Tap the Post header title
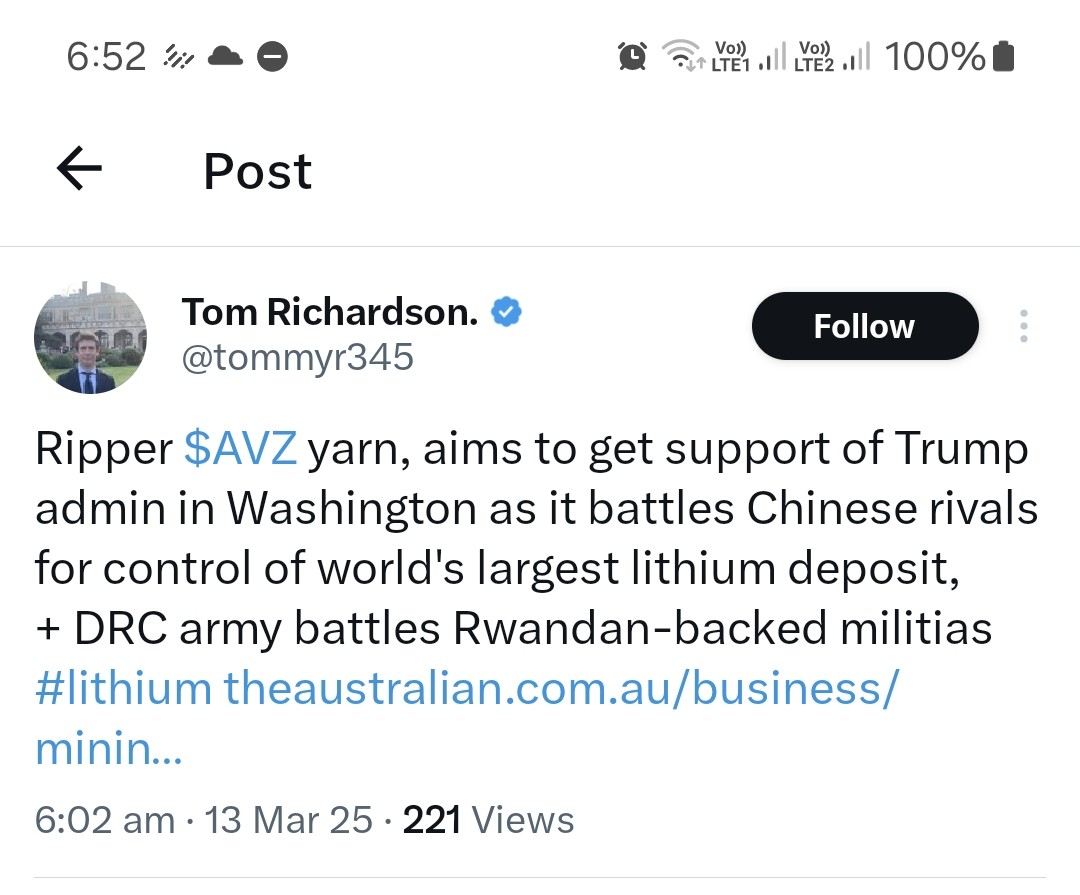The image size is (1080, 895). (x=257, y=171)
